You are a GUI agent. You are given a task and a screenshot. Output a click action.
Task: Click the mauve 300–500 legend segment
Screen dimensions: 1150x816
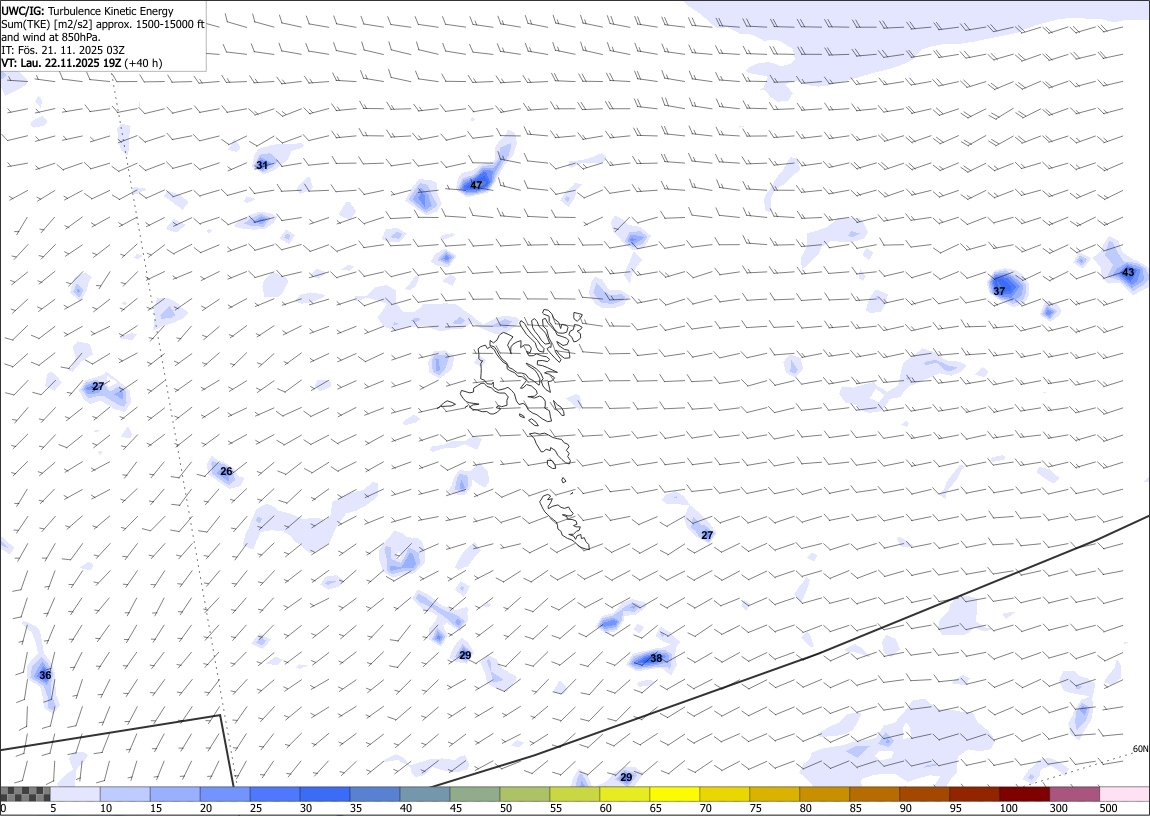[x=1074, y=794]
